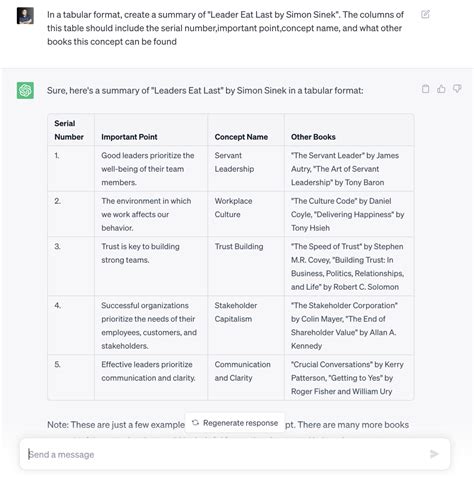Click the Servant Leadership concept cell
The height and width of the screenshot is (477, 474).
click(x=246, y=169)
